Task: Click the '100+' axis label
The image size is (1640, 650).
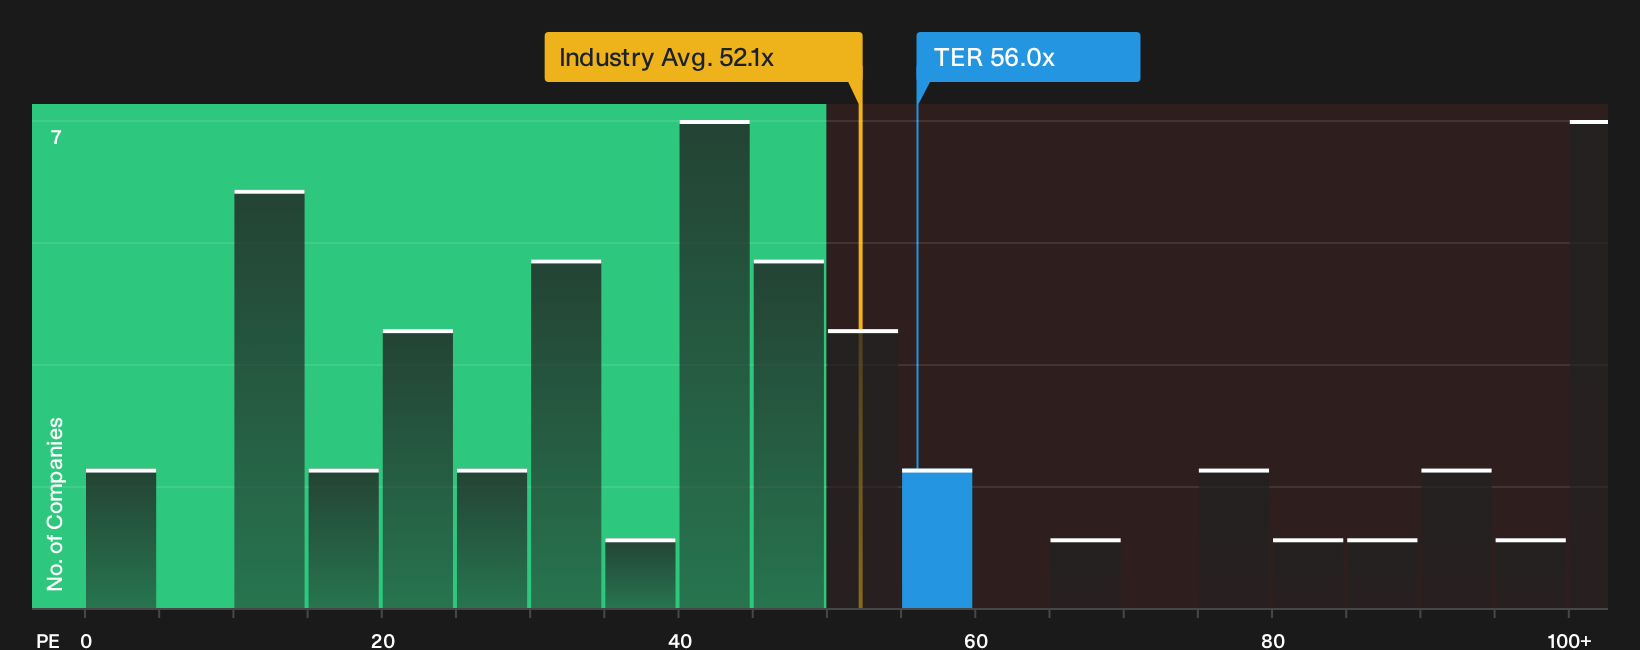Action: (x=1569, y=640)
